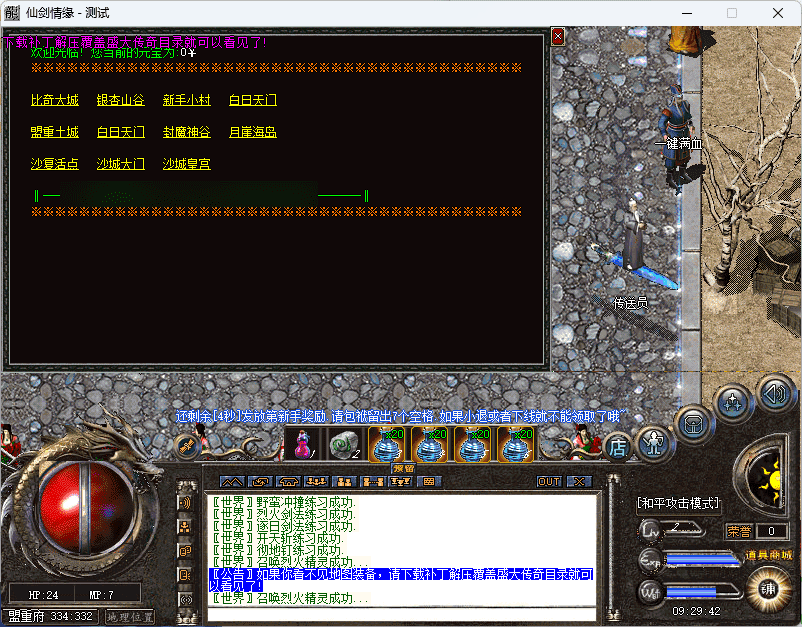The height and width of the screenshot is (627, 802).
Task: Select the 逐日剑法练习成功 chat line
Action: tap(283, 526)
